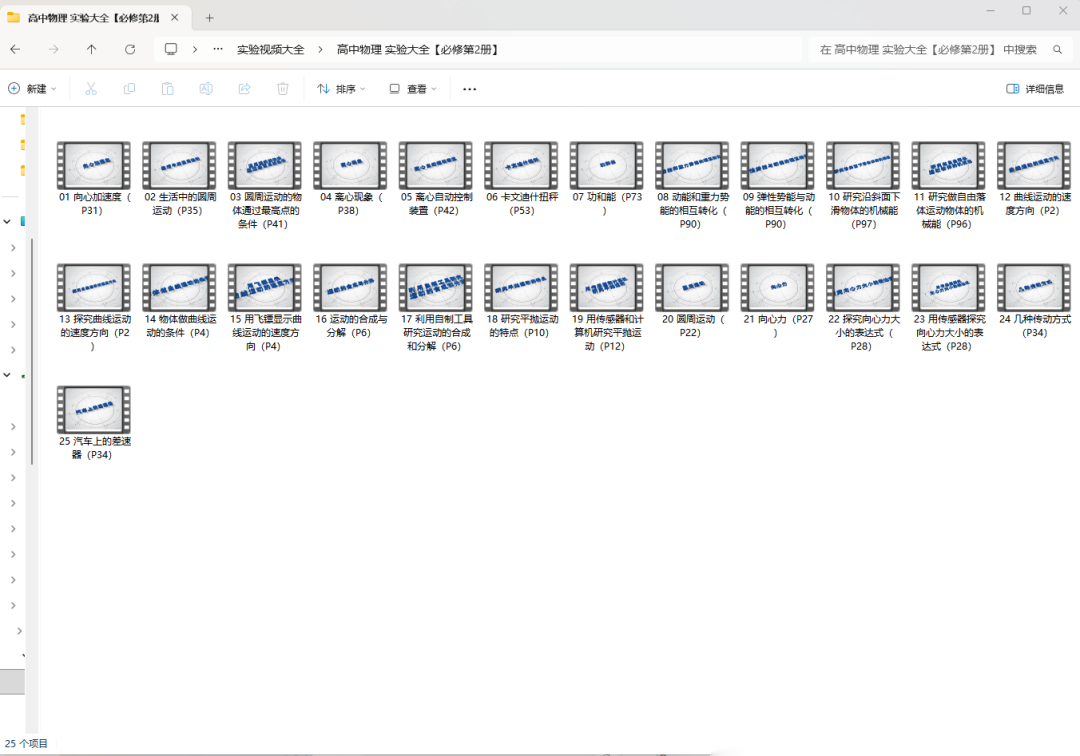Click the Rename icon in toolbar
The width and height of the screenshot is (1080, 756).
[x=206, y=89]
